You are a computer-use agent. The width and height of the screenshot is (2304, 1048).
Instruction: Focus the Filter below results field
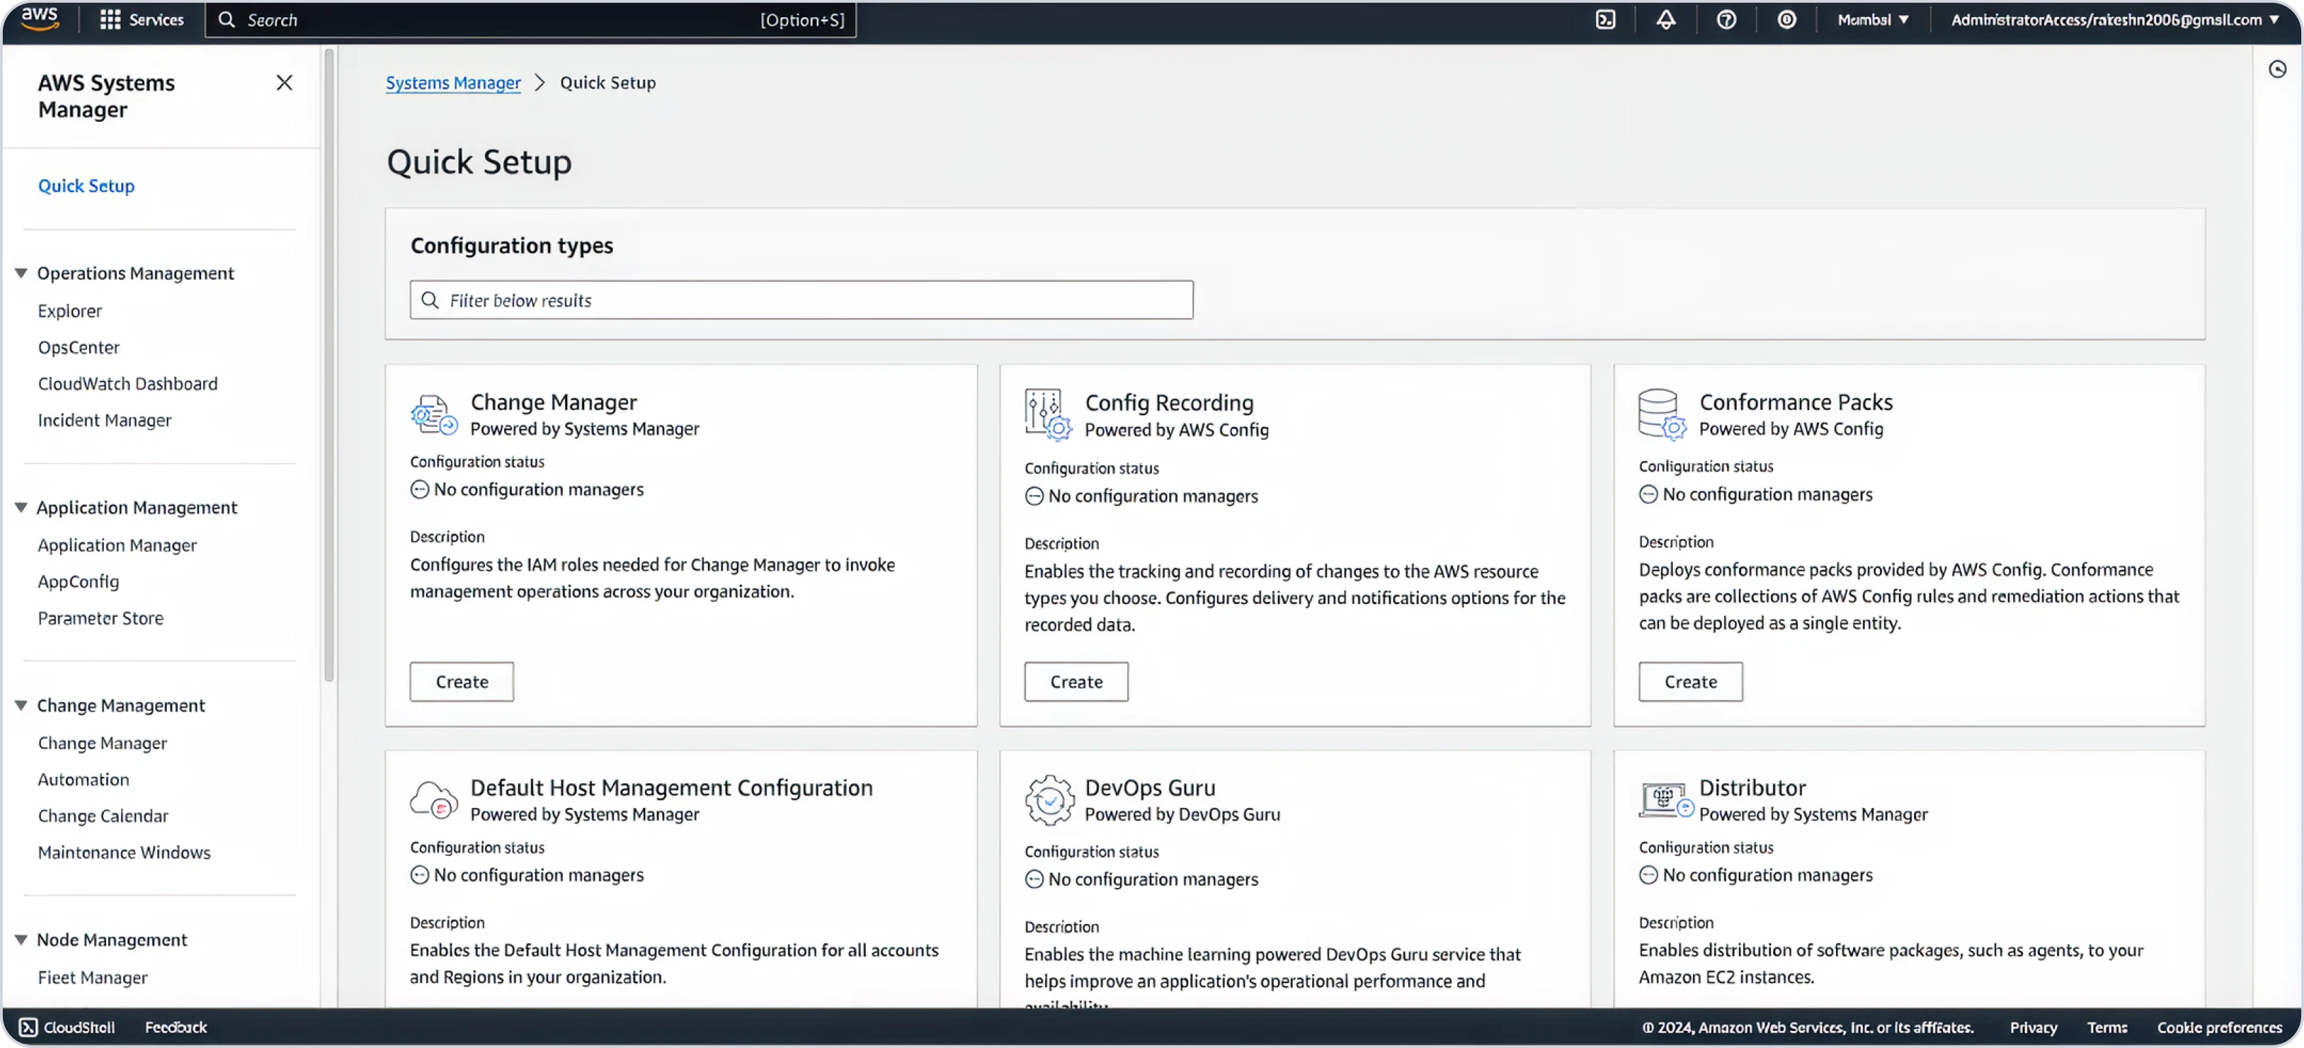801,300
